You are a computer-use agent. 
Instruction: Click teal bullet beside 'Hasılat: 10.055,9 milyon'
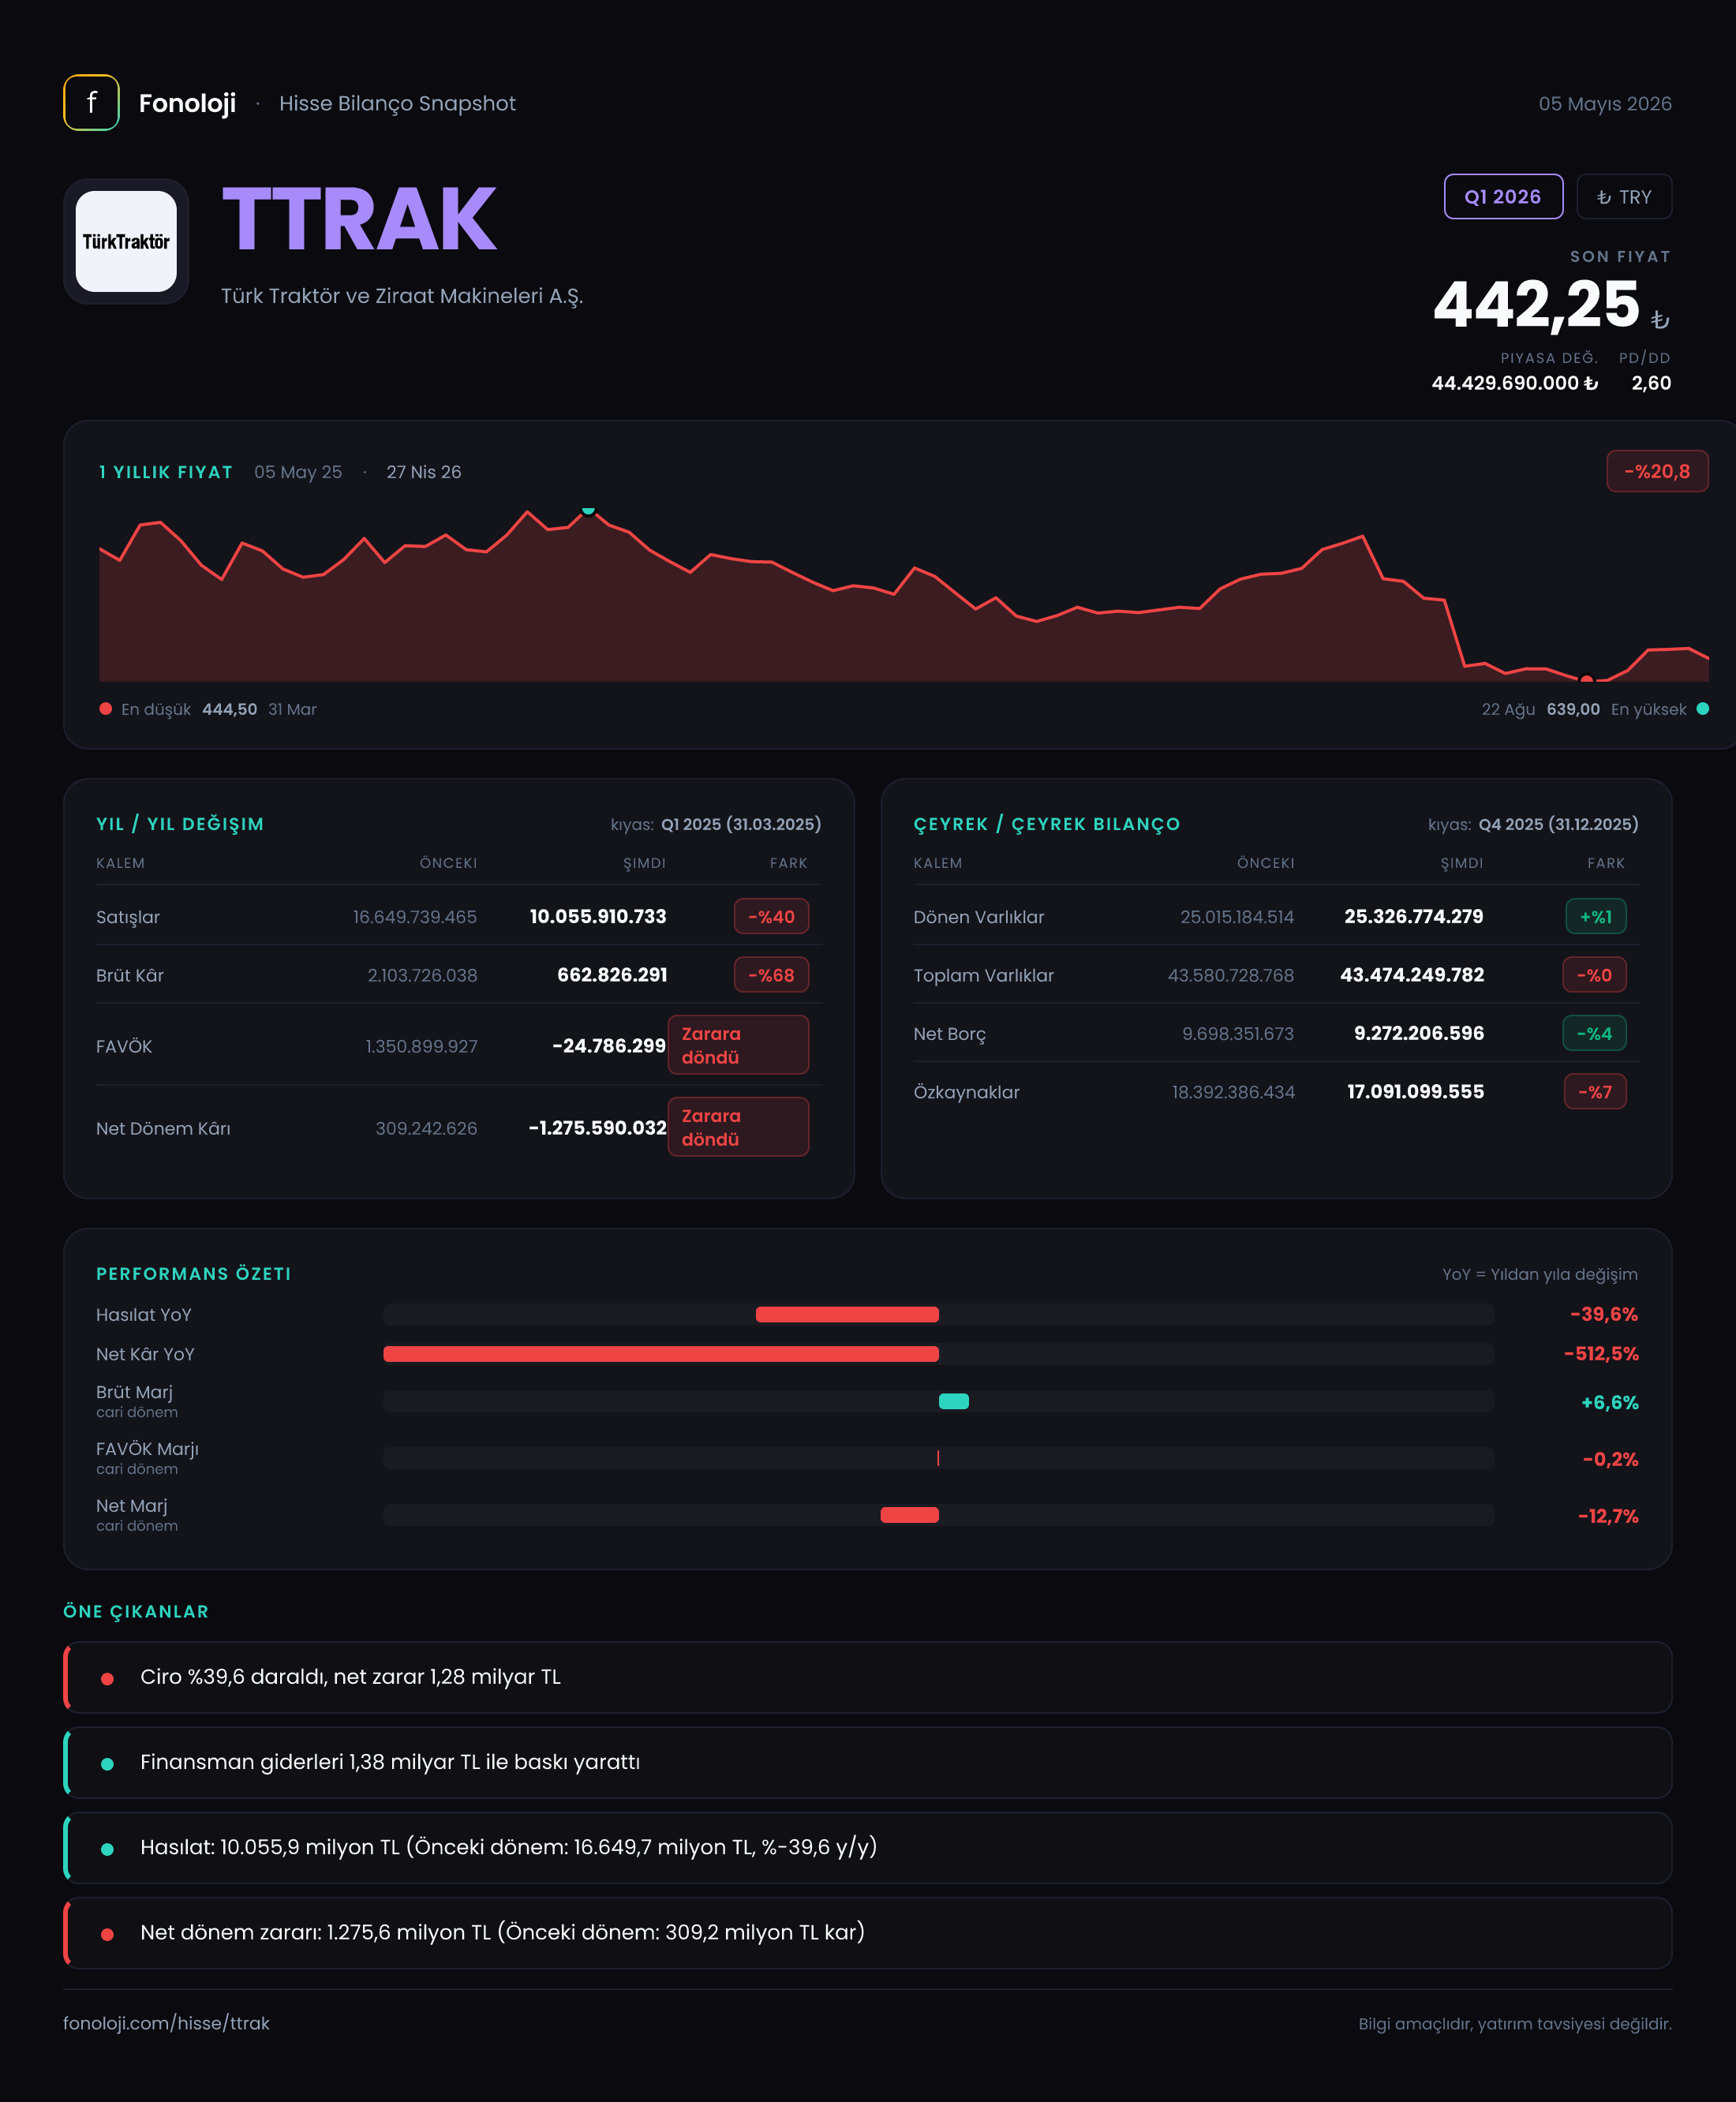tap(107, 1849)
